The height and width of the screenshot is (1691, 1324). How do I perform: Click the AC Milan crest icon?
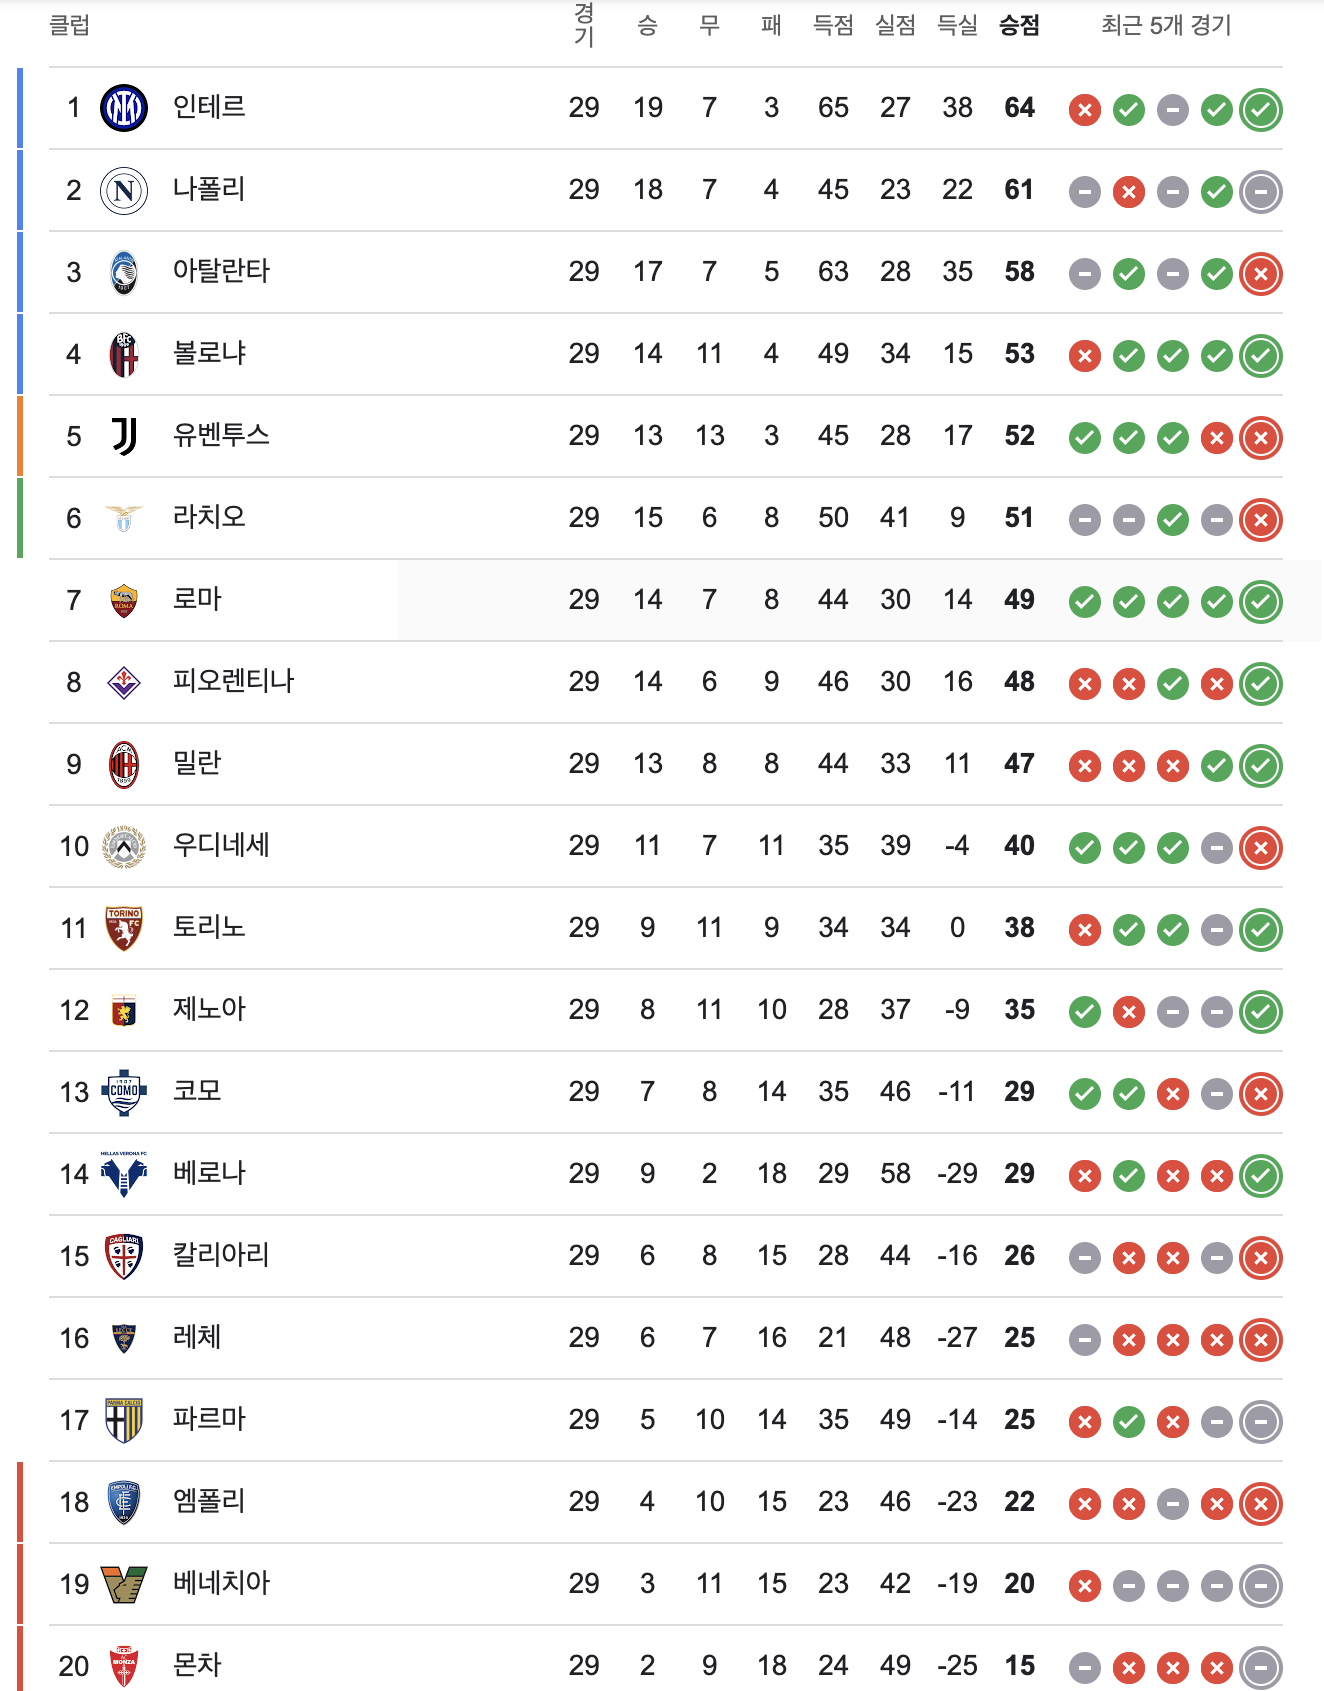[124, 764]
